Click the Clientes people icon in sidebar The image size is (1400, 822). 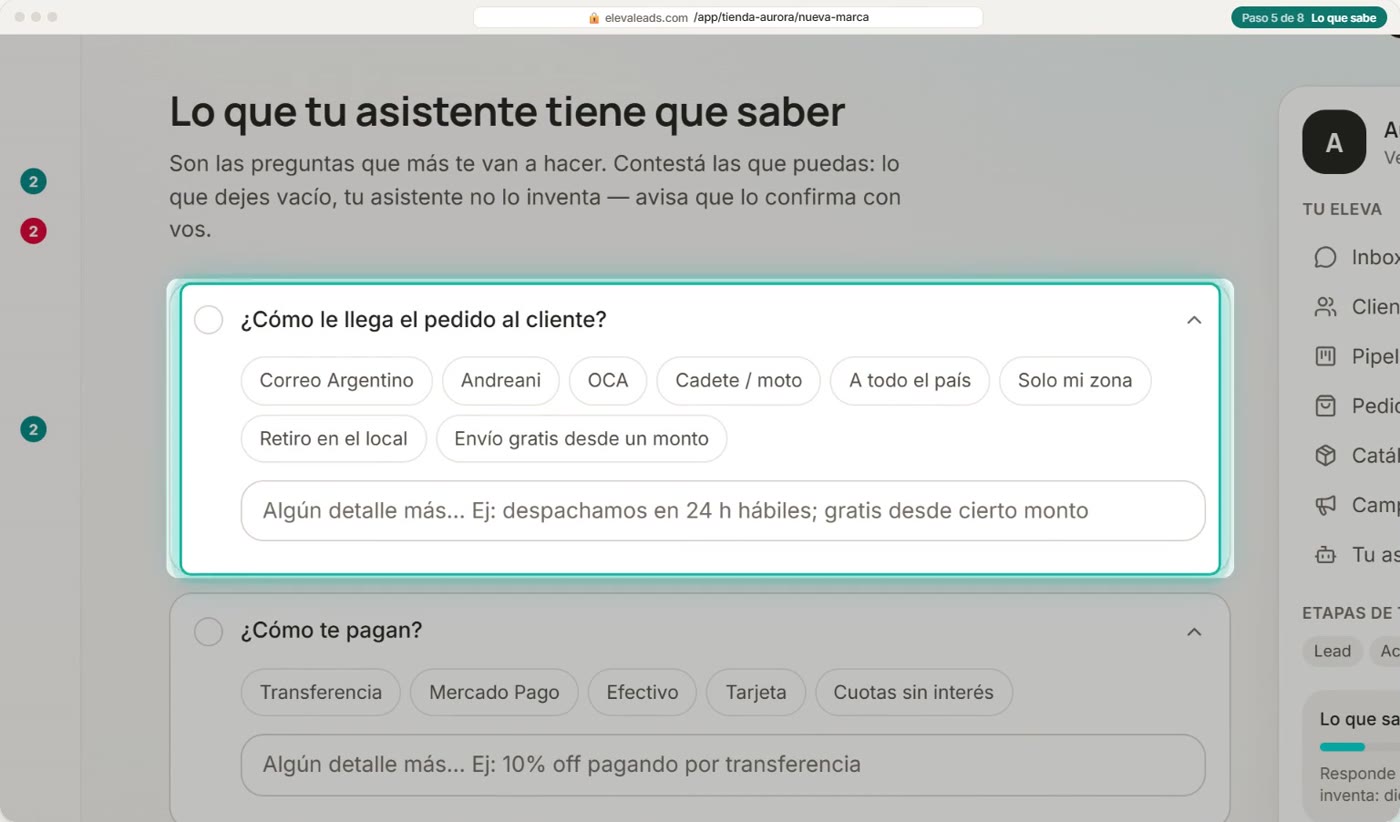(x=1325, y=307)
